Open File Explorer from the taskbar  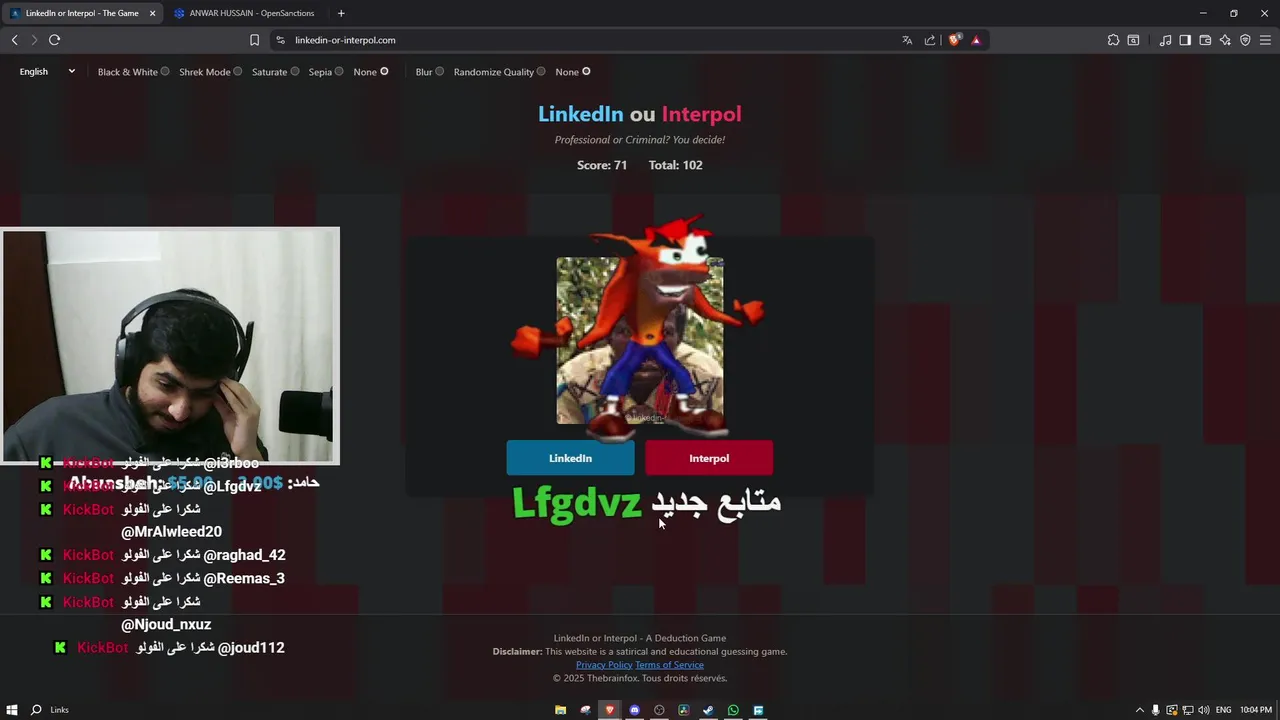pyautogui.click(x=560, y=710)
